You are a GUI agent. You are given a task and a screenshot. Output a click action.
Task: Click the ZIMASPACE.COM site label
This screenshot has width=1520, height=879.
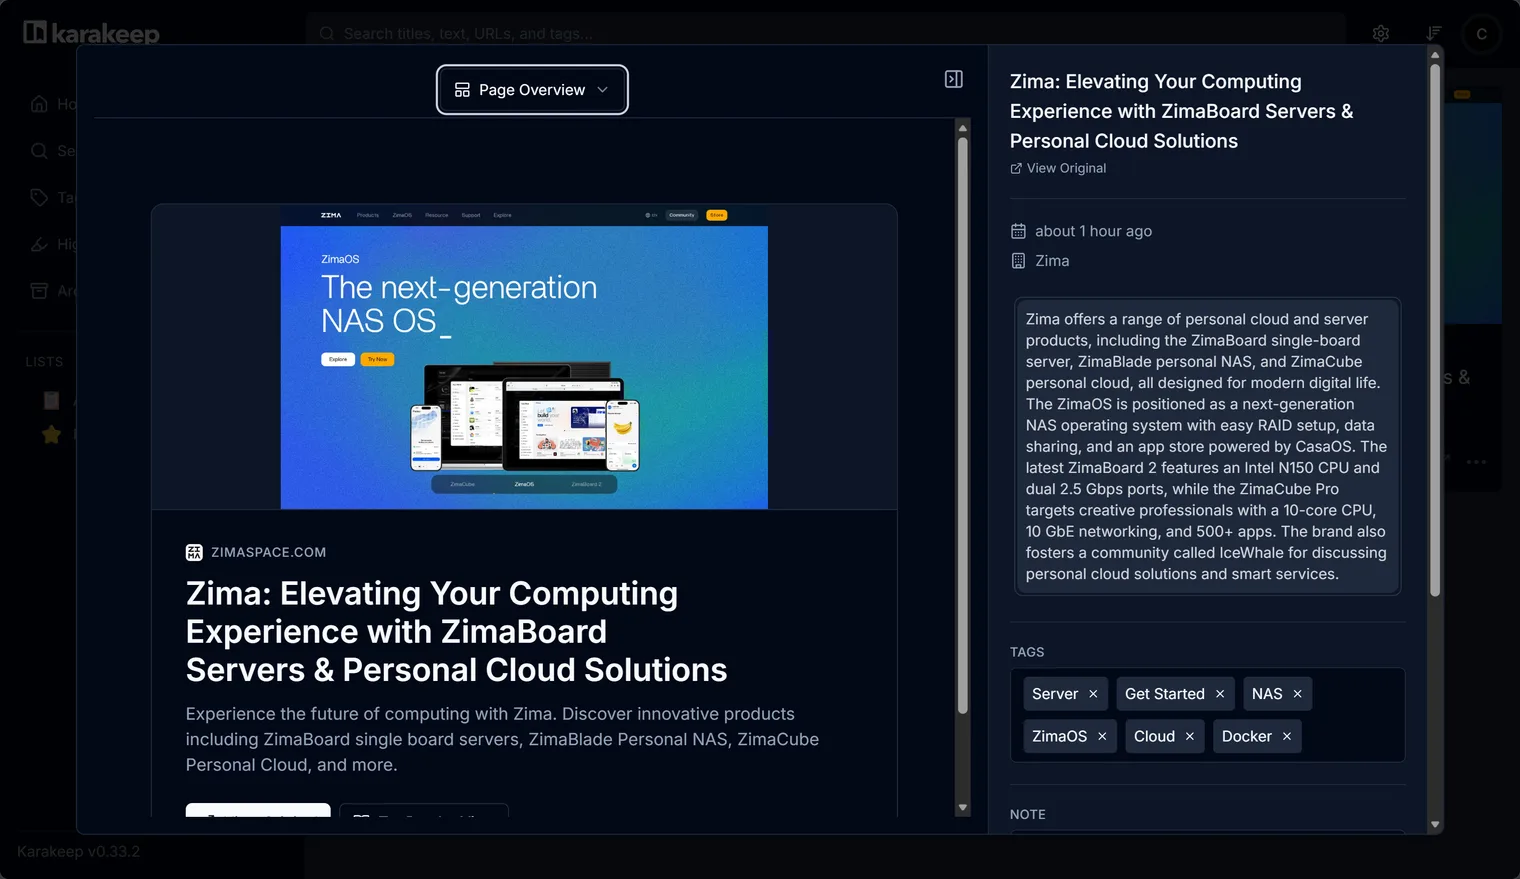point(268,552)
